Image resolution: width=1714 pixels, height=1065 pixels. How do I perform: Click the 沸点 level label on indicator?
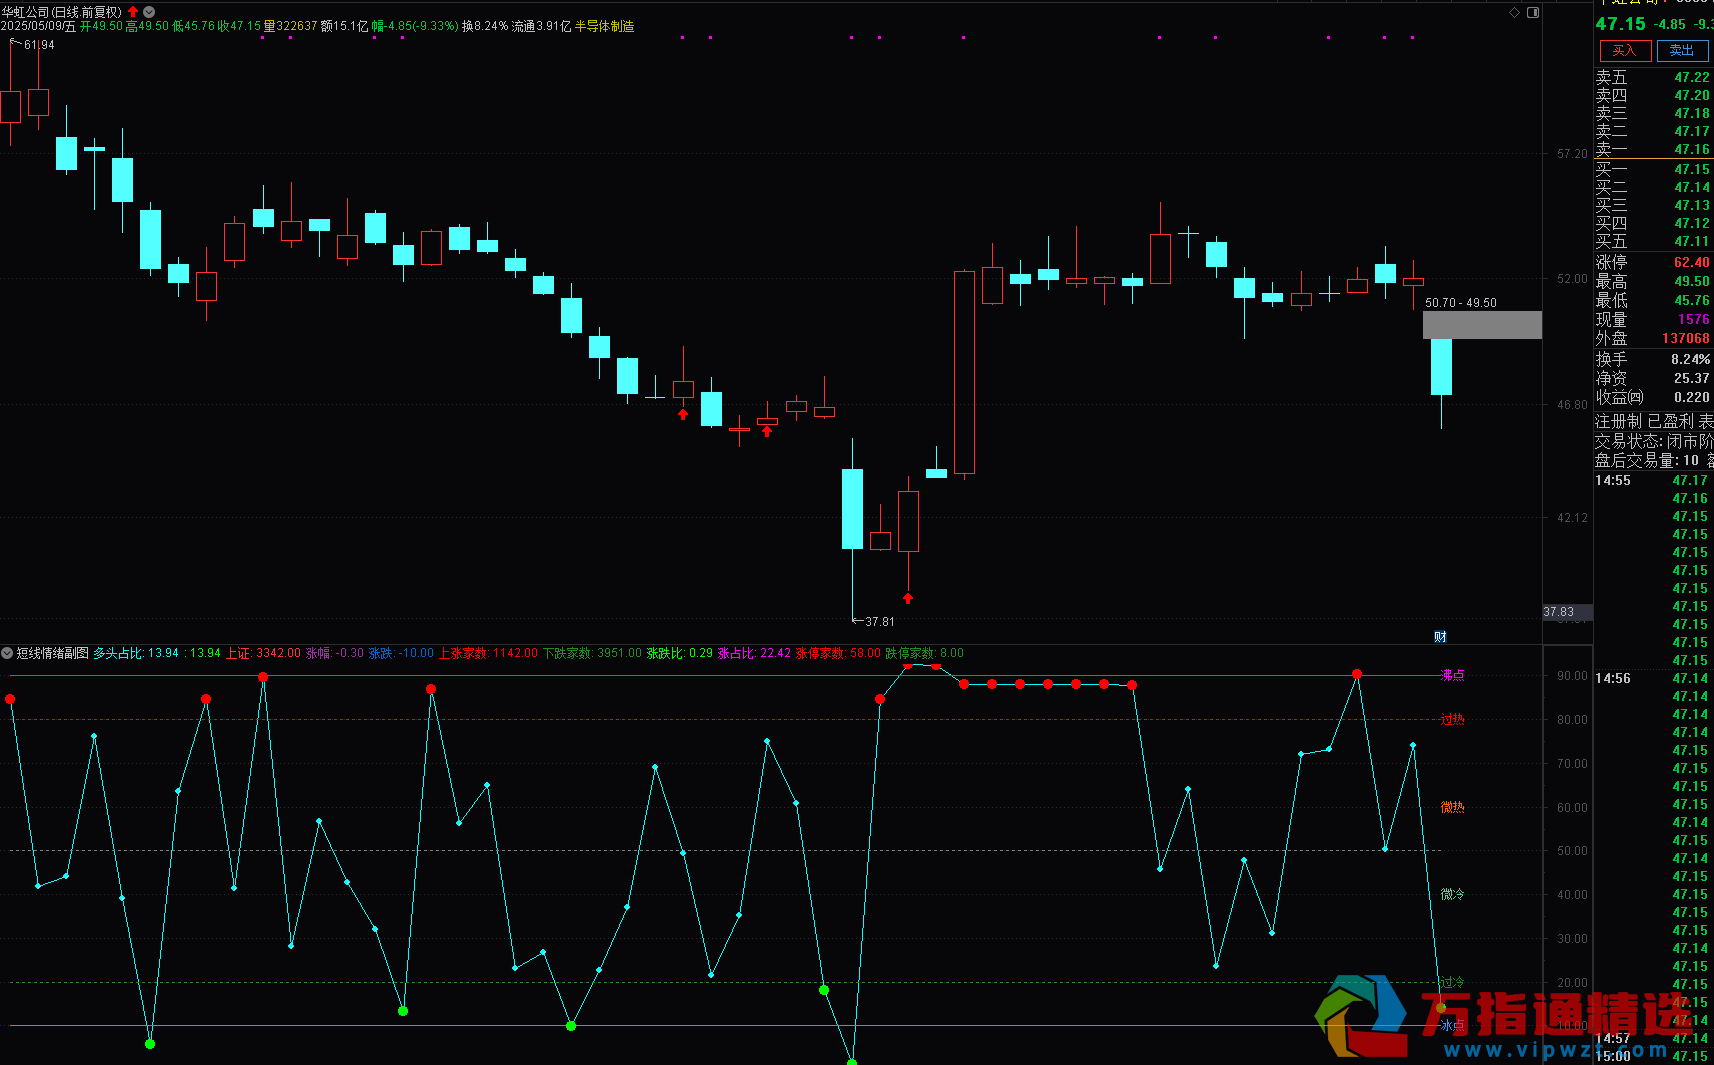[1452, 675]
